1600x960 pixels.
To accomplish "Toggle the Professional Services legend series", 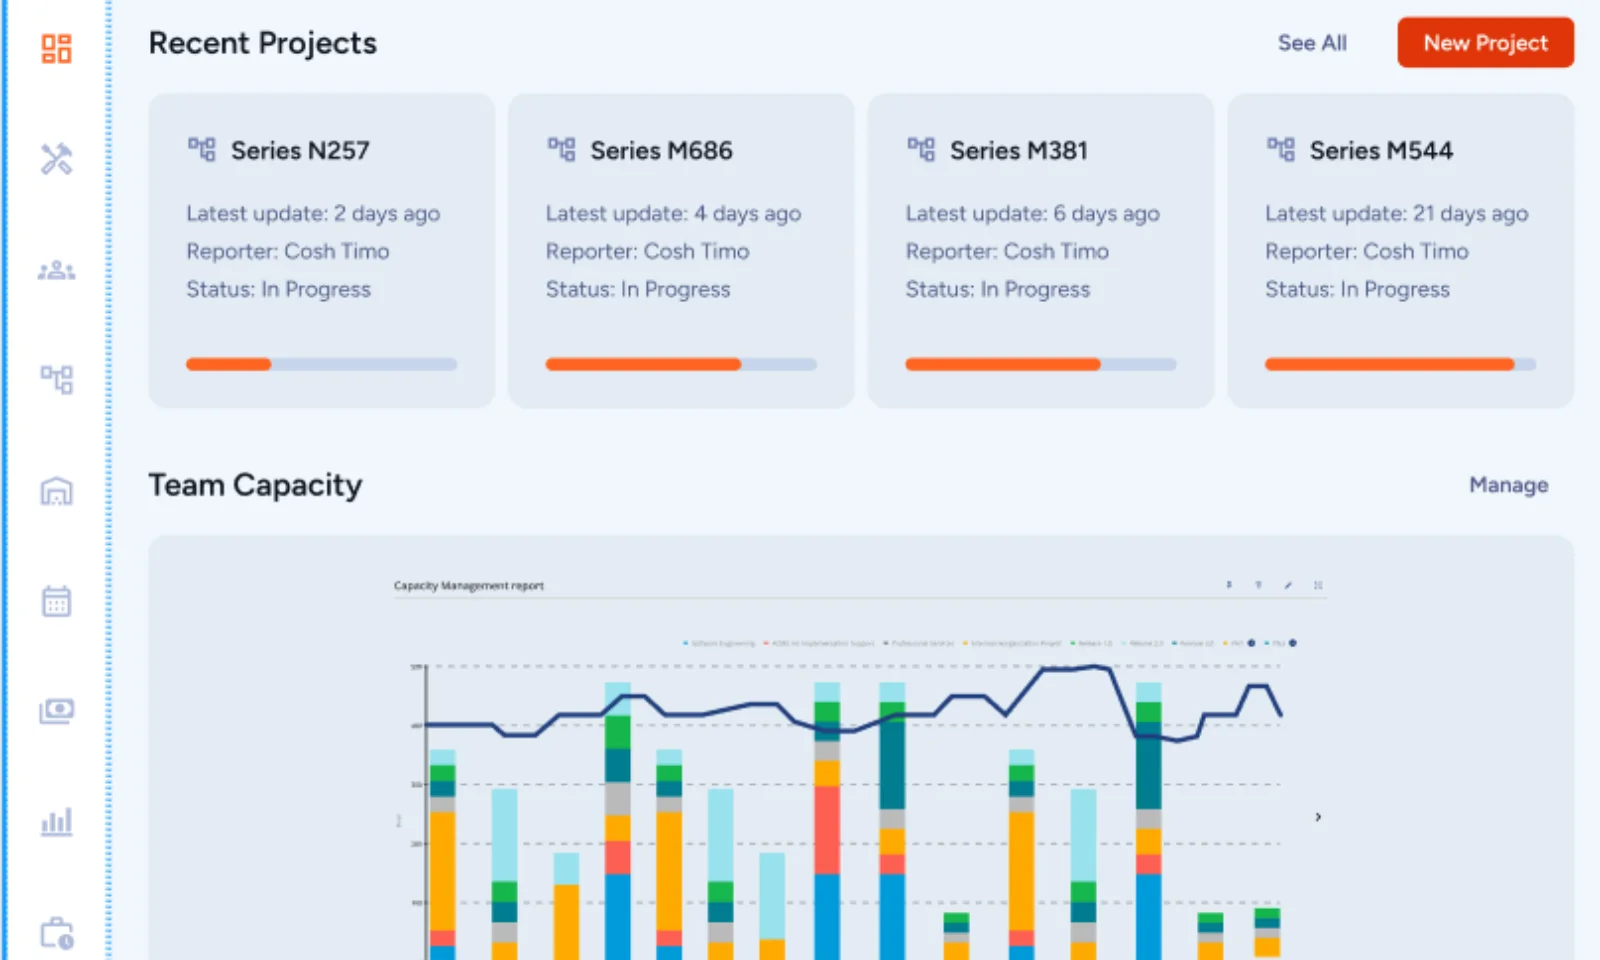I will tap(920, 643).
